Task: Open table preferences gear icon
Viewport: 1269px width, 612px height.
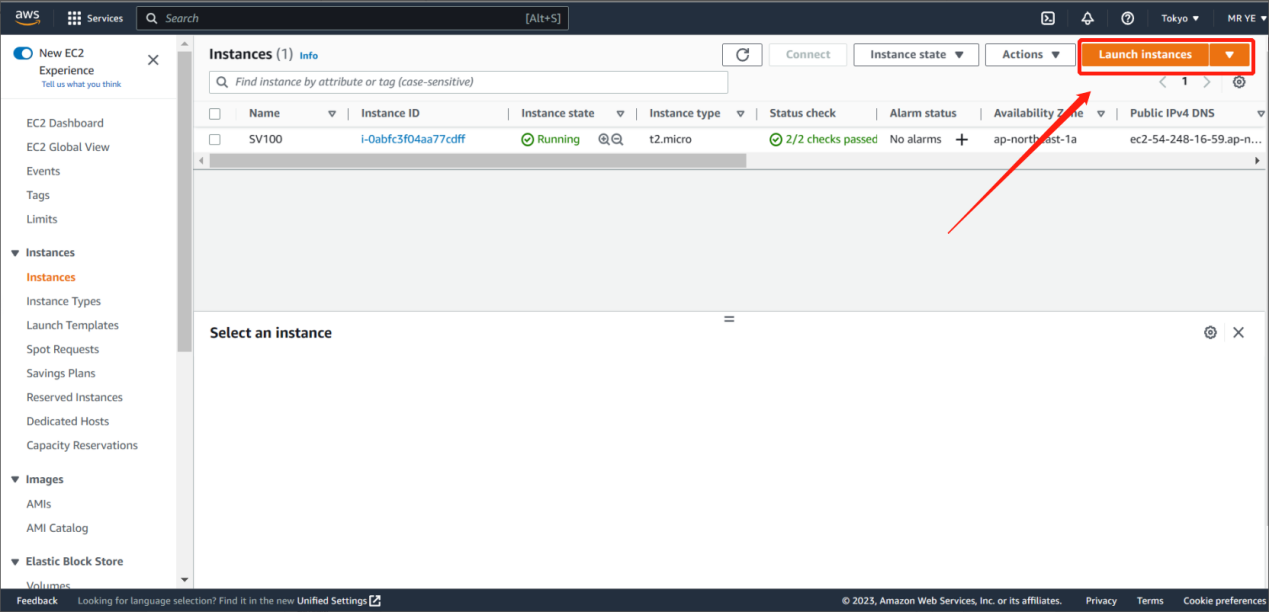Action: click(x=1239, y=82)
